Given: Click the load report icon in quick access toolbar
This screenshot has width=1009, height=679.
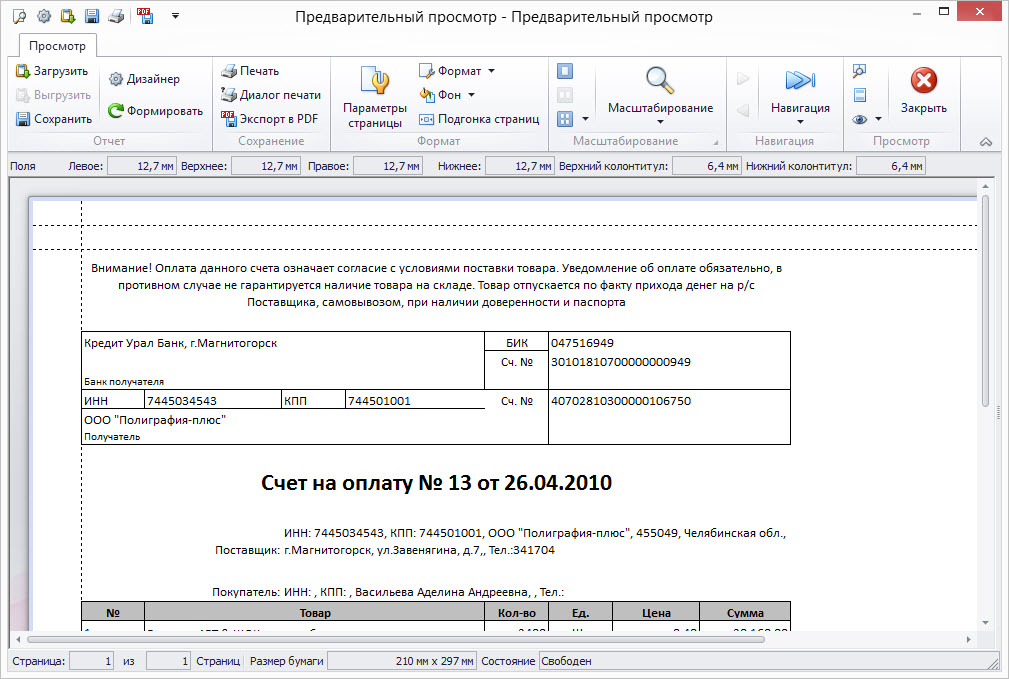Looking at the screenshot, I should 68,16.
